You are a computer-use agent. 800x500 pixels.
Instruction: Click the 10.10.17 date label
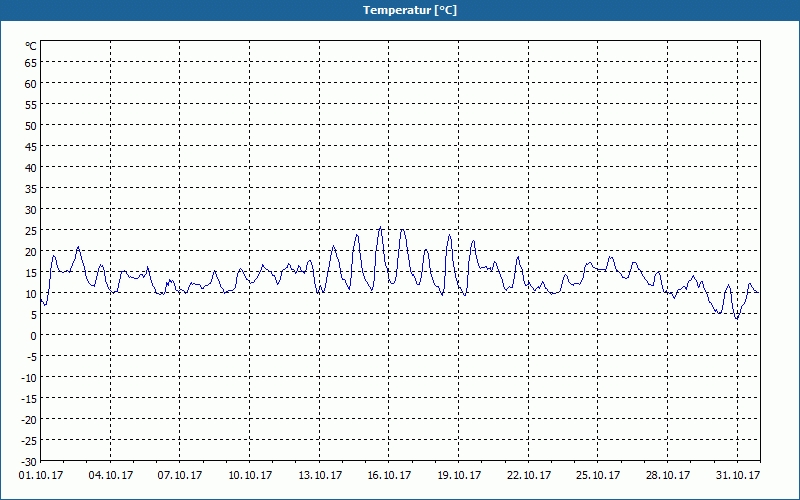click(250, 475)
